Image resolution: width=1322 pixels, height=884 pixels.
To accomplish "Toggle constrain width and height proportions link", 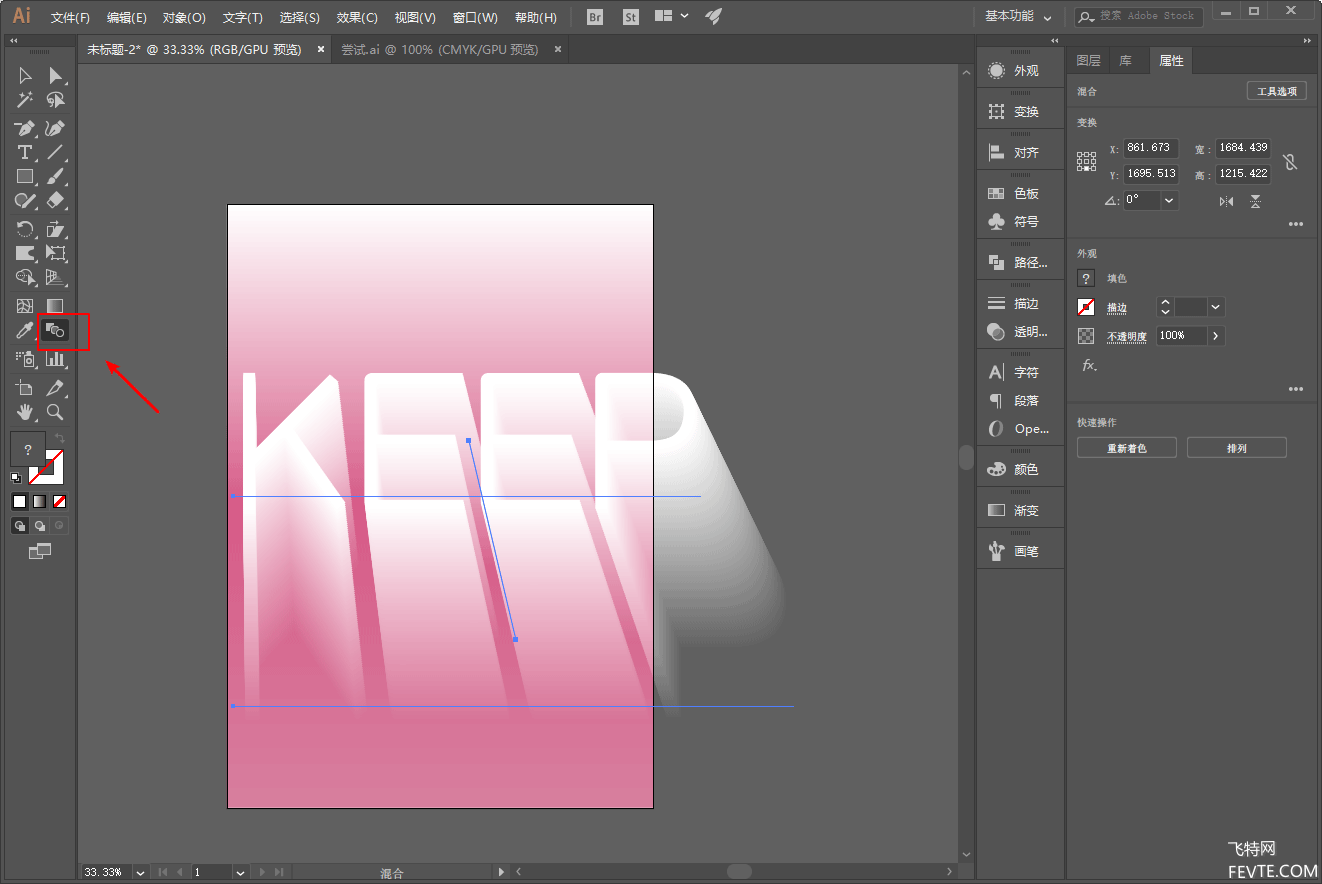I will click(1290, 161).
